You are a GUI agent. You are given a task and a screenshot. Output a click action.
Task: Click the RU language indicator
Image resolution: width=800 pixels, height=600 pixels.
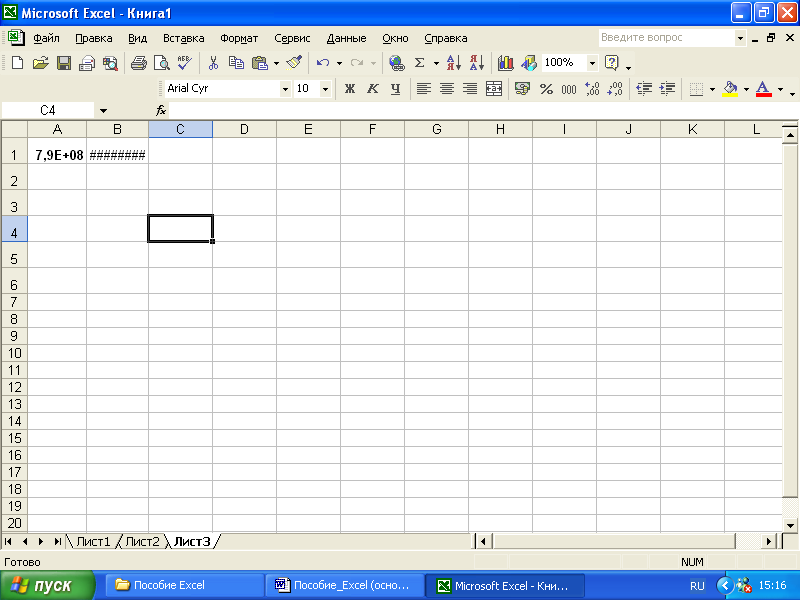[697, 586]
